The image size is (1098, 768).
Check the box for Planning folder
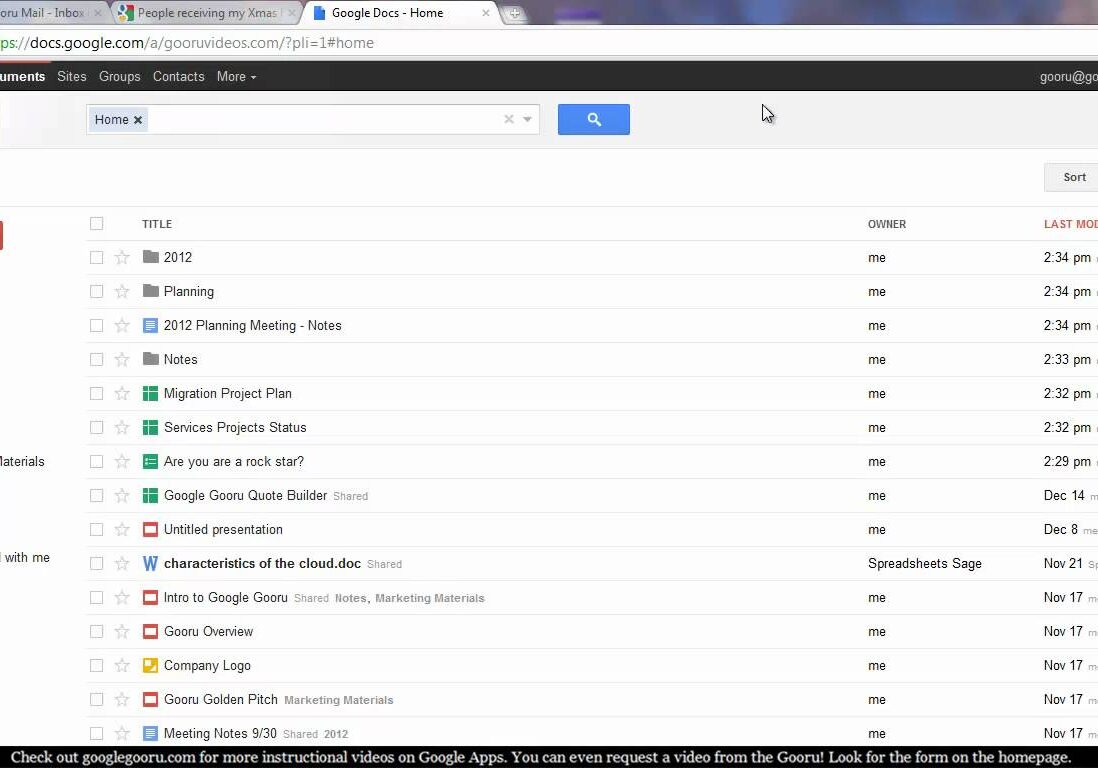click(x=97, y=291)
